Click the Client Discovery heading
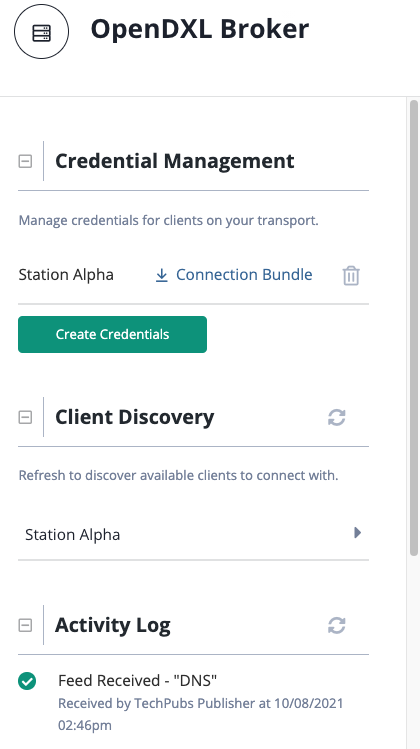Viewport: 420px width, 749px height. (135, 417)
